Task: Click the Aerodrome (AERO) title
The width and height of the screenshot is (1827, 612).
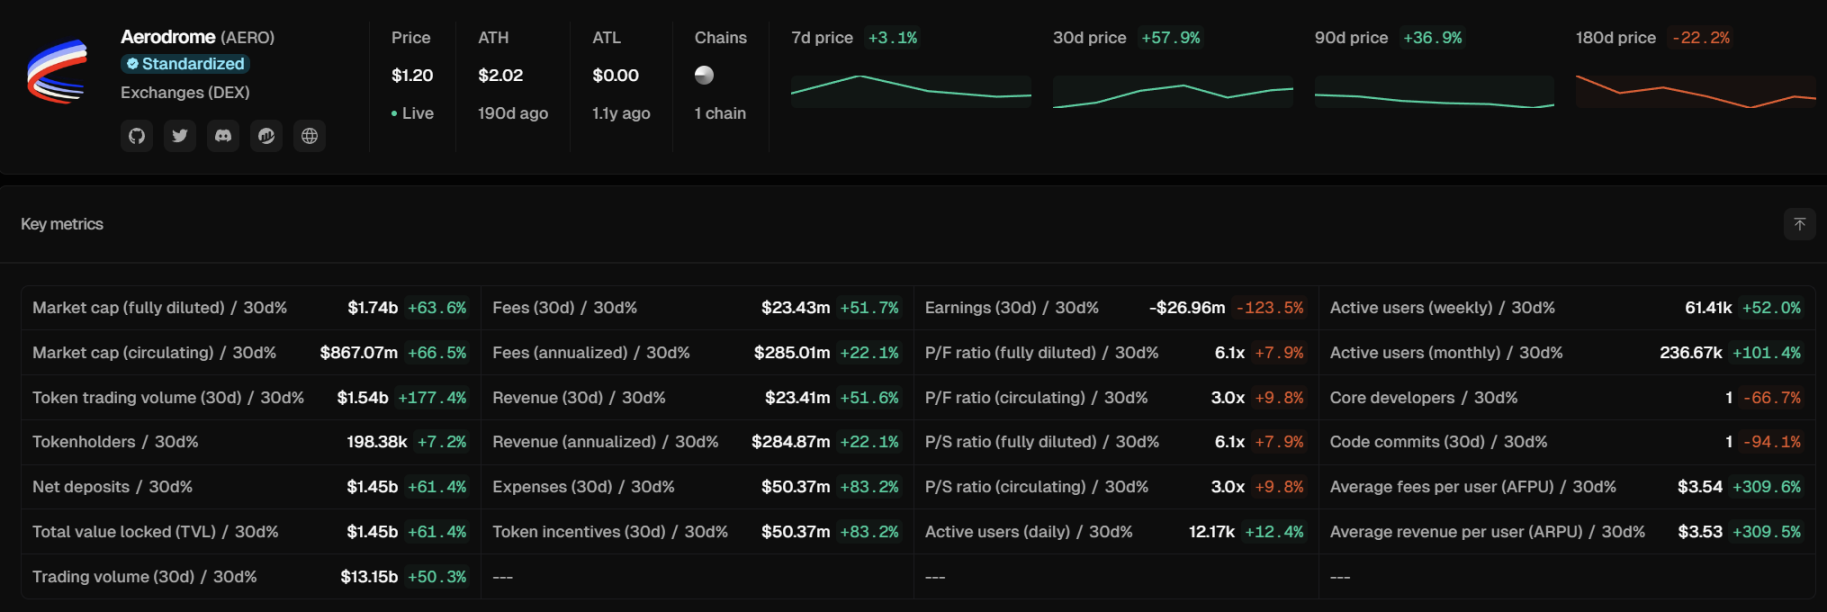Action: pyautogui.click(x=197, y=37)
